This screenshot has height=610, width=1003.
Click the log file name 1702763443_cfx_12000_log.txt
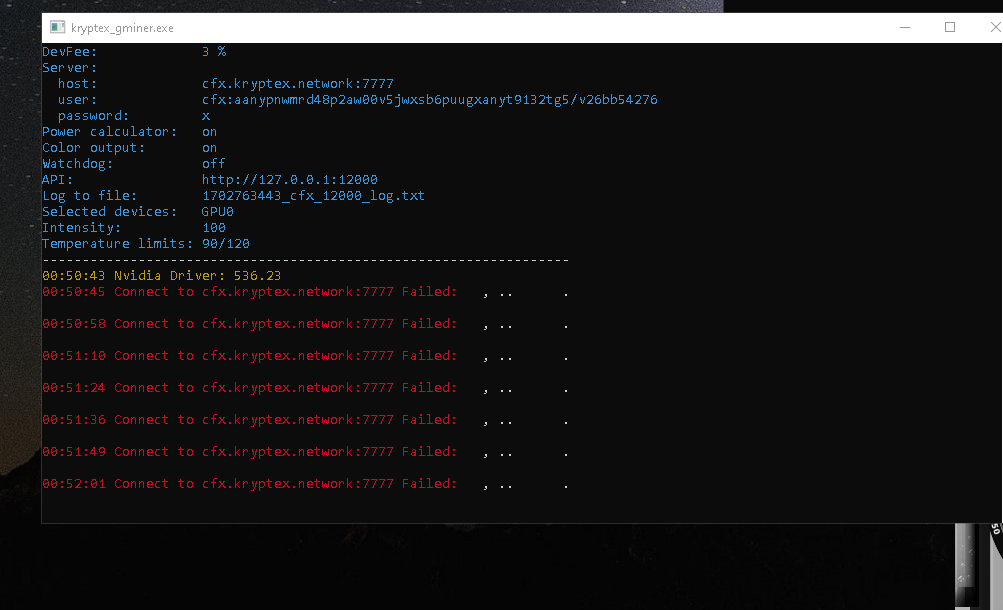click(313, 196)
